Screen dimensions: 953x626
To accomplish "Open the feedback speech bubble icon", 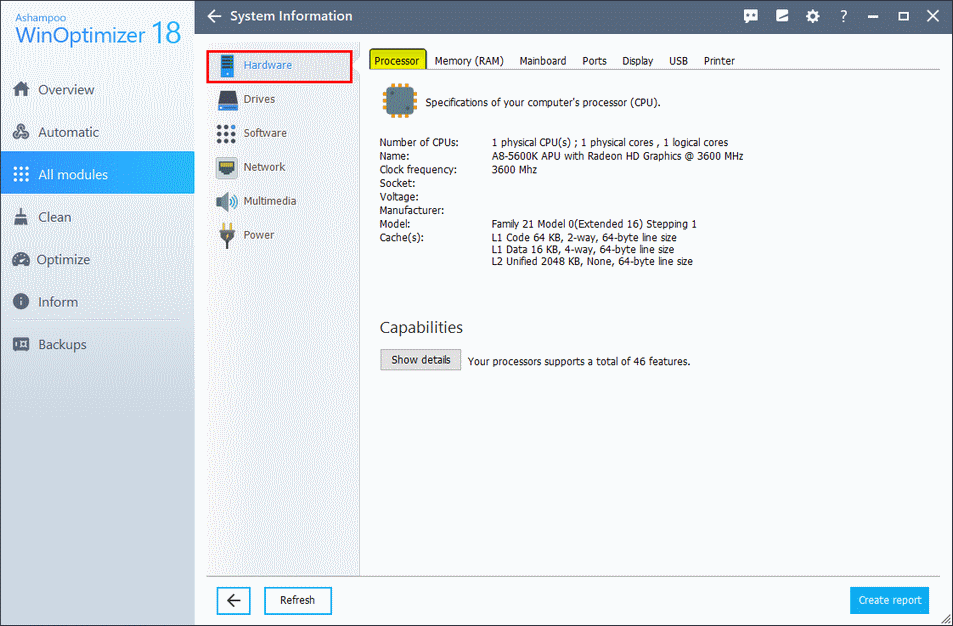I will point(751,16).
